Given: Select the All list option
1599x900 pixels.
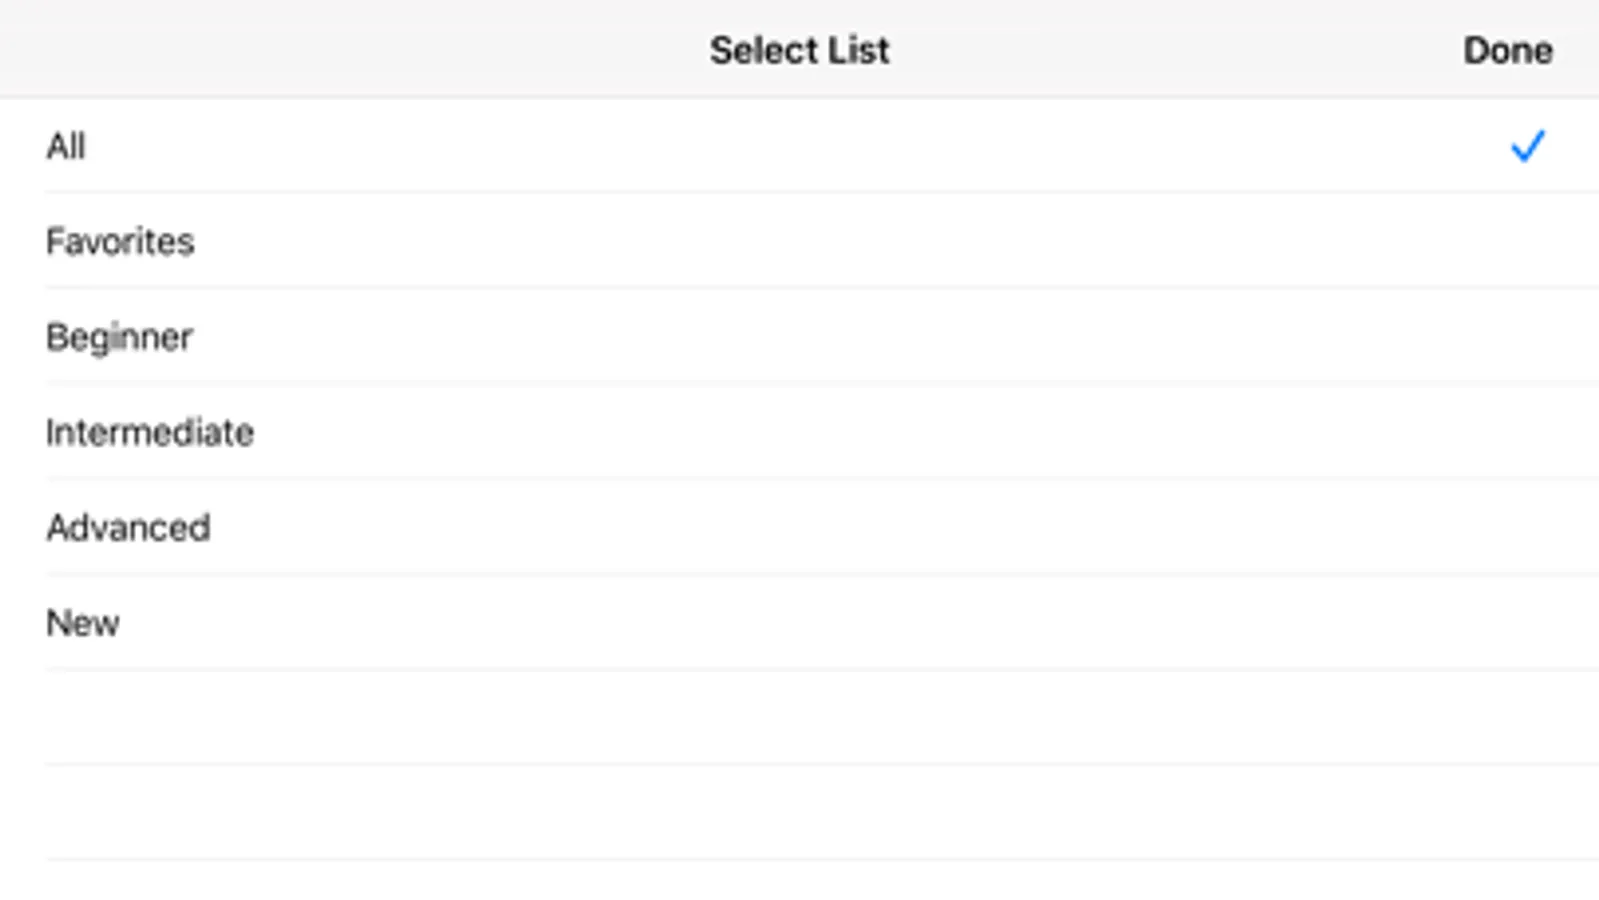Looking at the screenshot, I should [x=800, y=146].
